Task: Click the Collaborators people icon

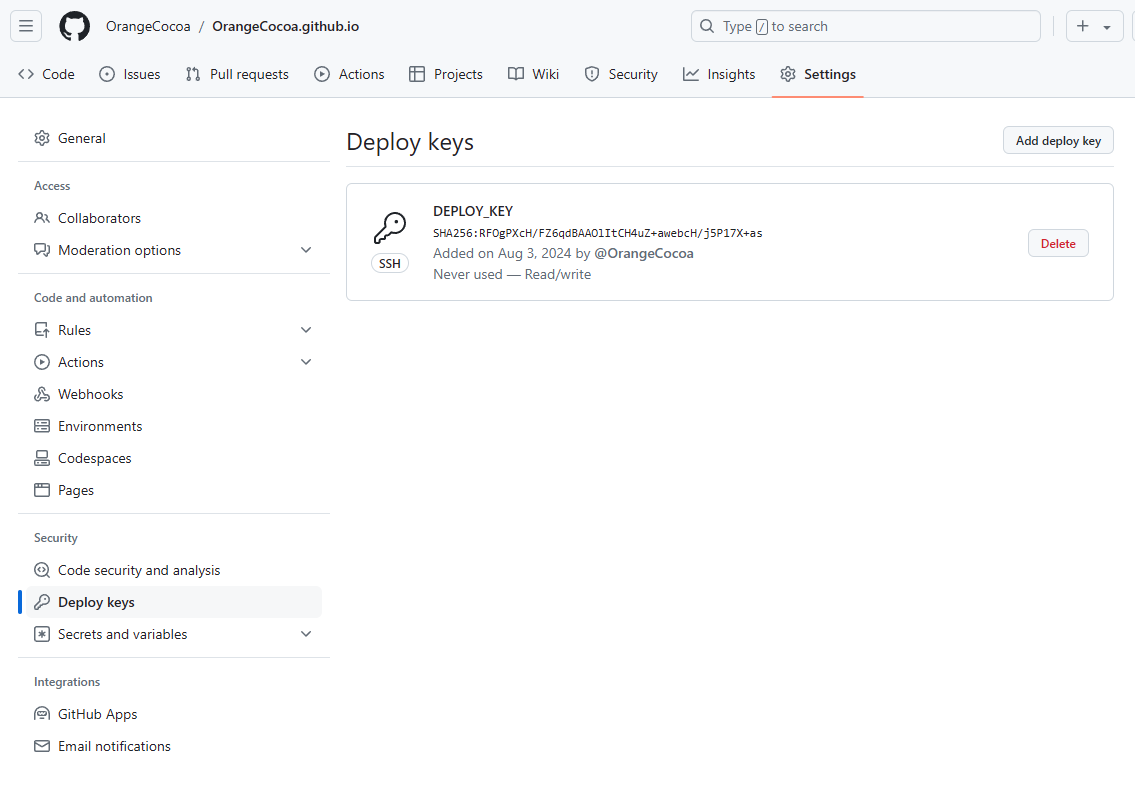Action: pos(42,218)
